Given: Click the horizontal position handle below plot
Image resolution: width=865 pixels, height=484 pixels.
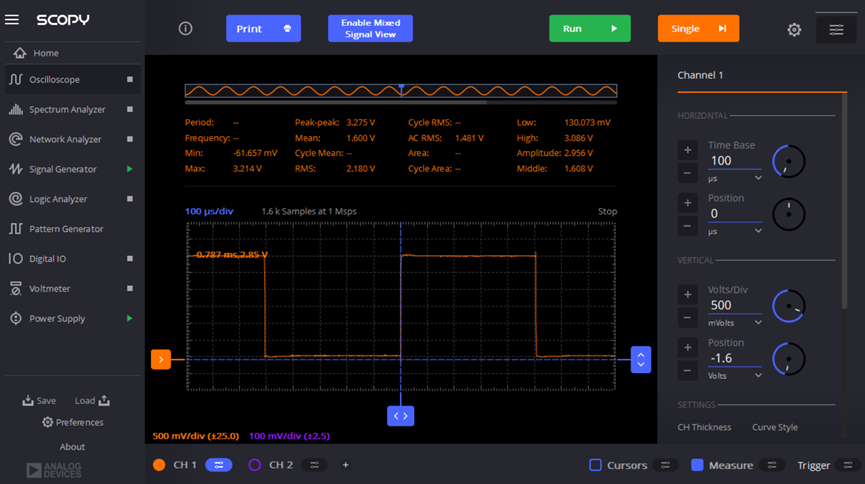Looking at the screenshot, I should tap(401, 416).
